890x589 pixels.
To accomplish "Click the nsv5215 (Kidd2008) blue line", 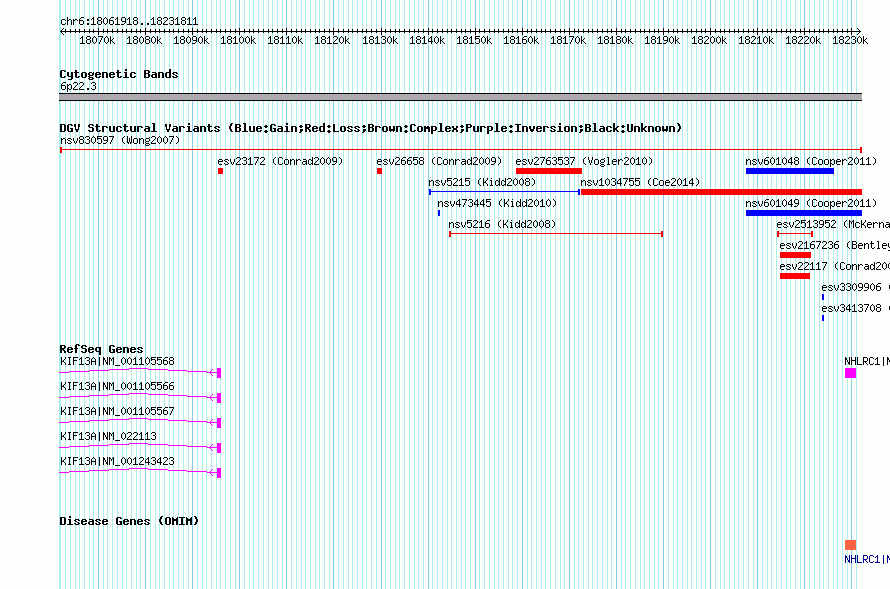I will point(505,192).
